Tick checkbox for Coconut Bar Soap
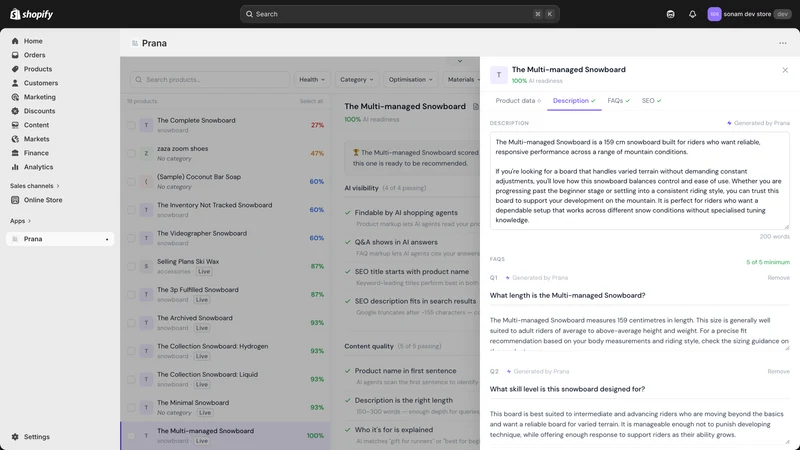Screen dimensions: 800x450 point(131,182)
